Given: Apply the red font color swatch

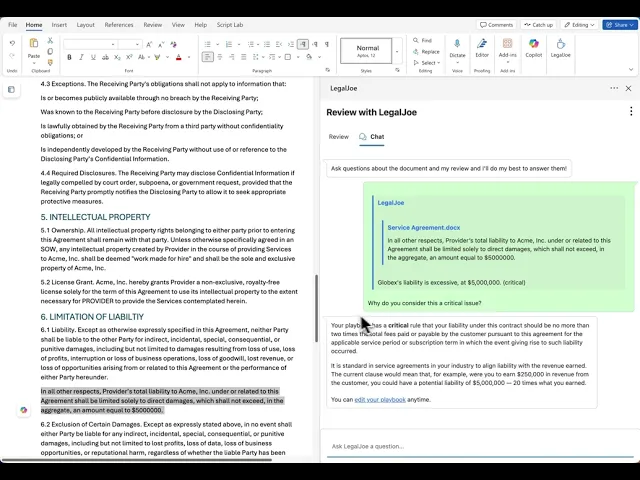Looking at the screenshot, I should (x=178, y=57).
